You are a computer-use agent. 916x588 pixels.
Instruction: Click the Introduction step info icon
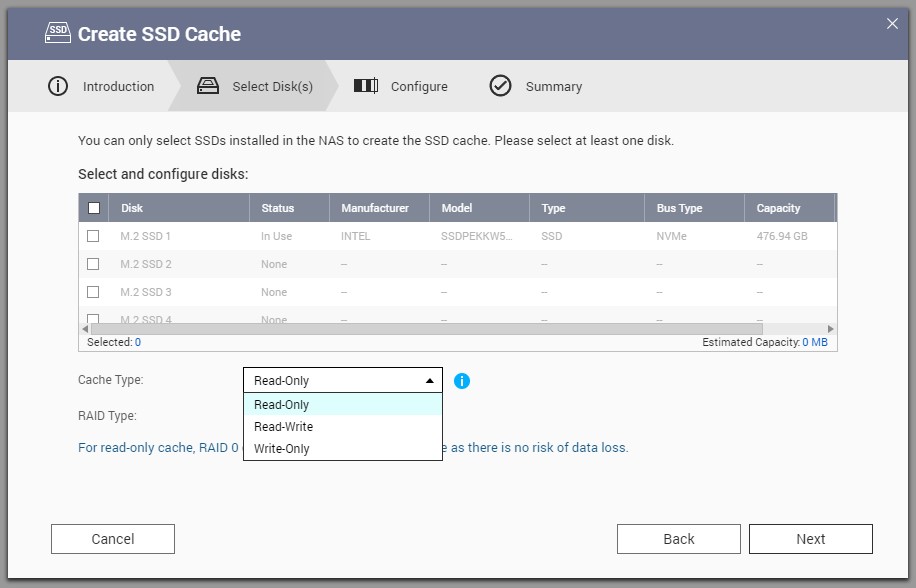58,86
